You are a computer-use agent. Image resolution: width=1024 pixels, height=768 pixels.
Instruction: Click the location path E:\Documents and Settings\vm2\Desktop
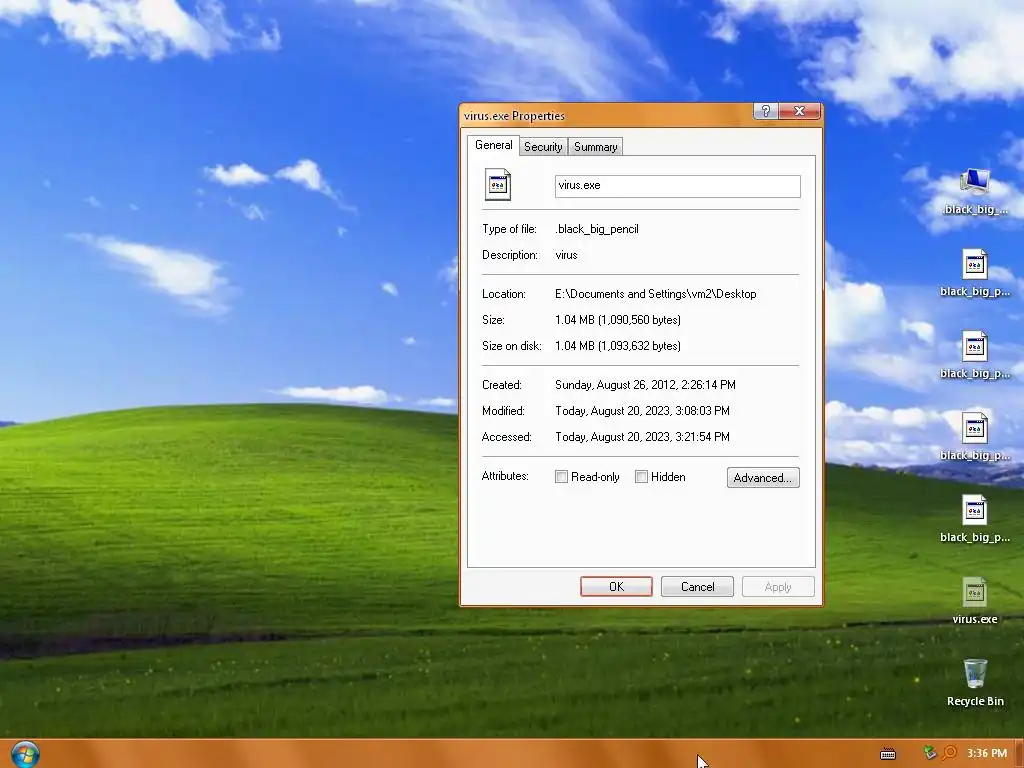pyautogui.click(x=656, y=294)
